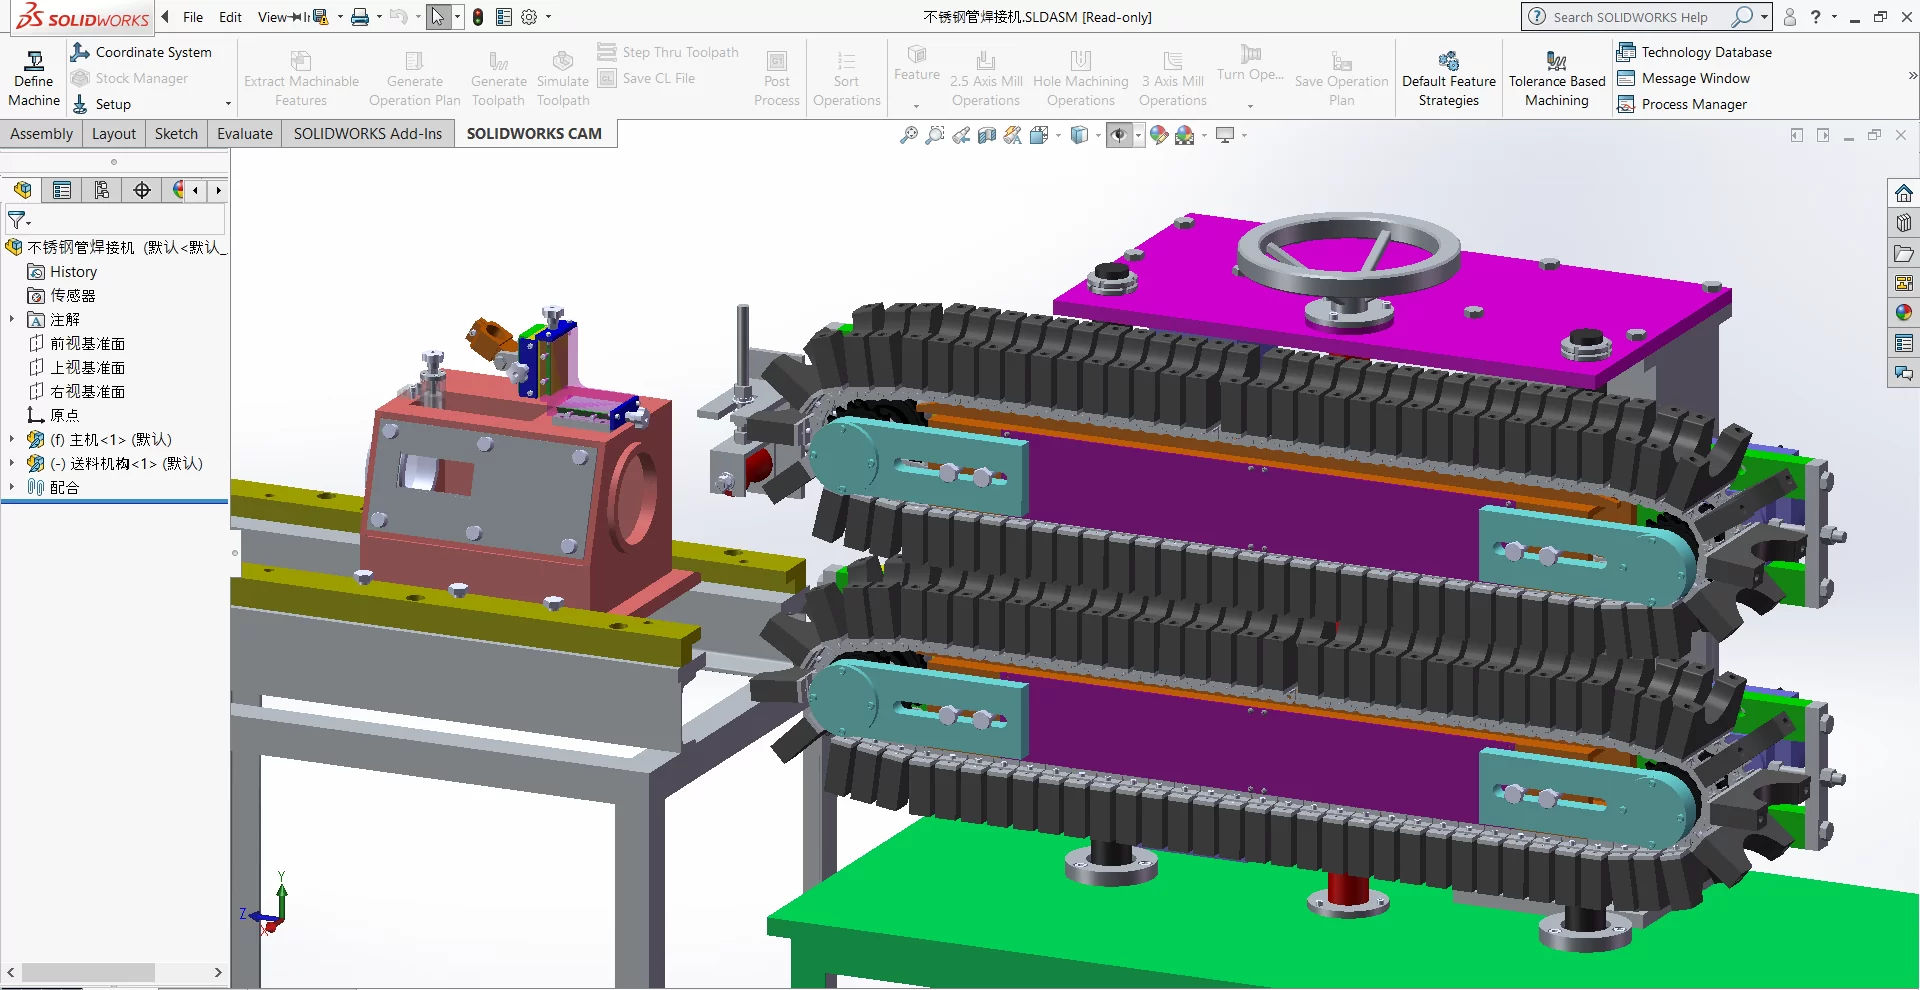Open SOLIDWORKS Resources home in task pane
The width and height of the screenshot is (1920, 990).
coord(1904,193)
